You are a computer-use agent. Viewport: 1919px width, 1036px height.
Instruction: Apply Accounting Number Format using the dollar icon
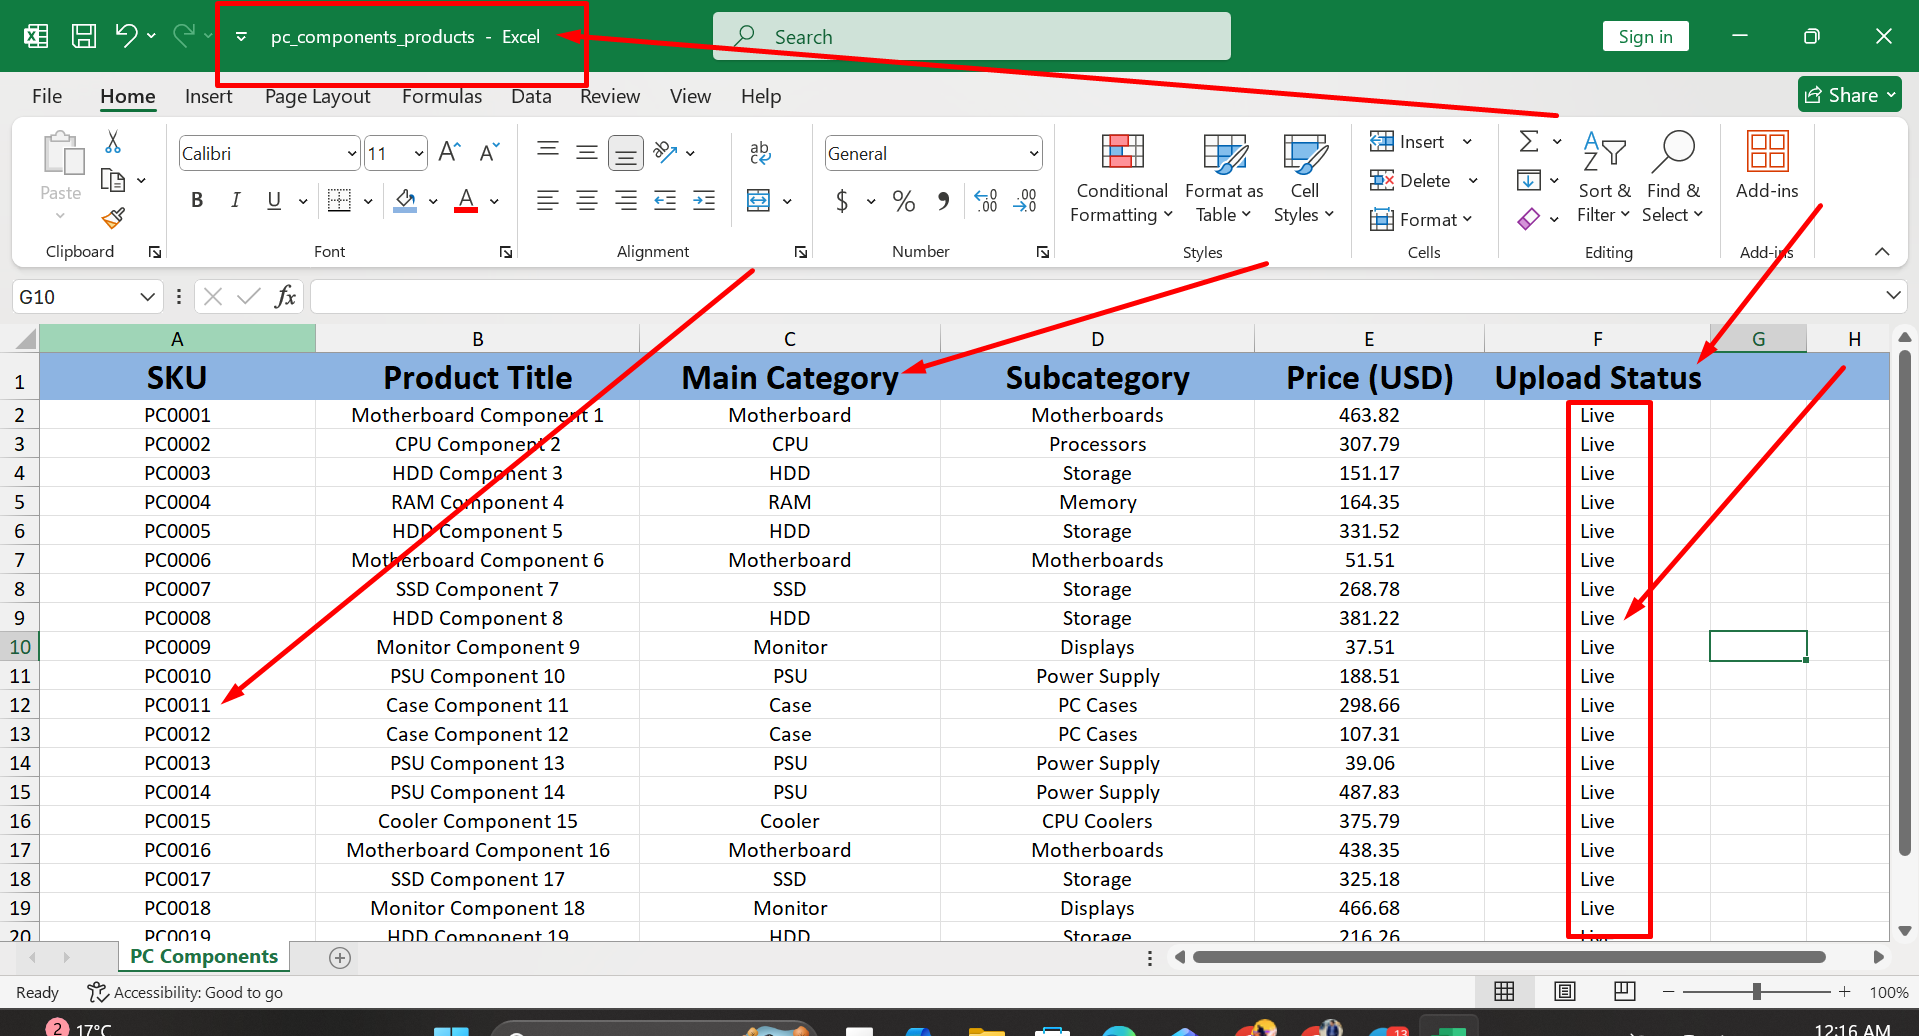pos(843,200)
